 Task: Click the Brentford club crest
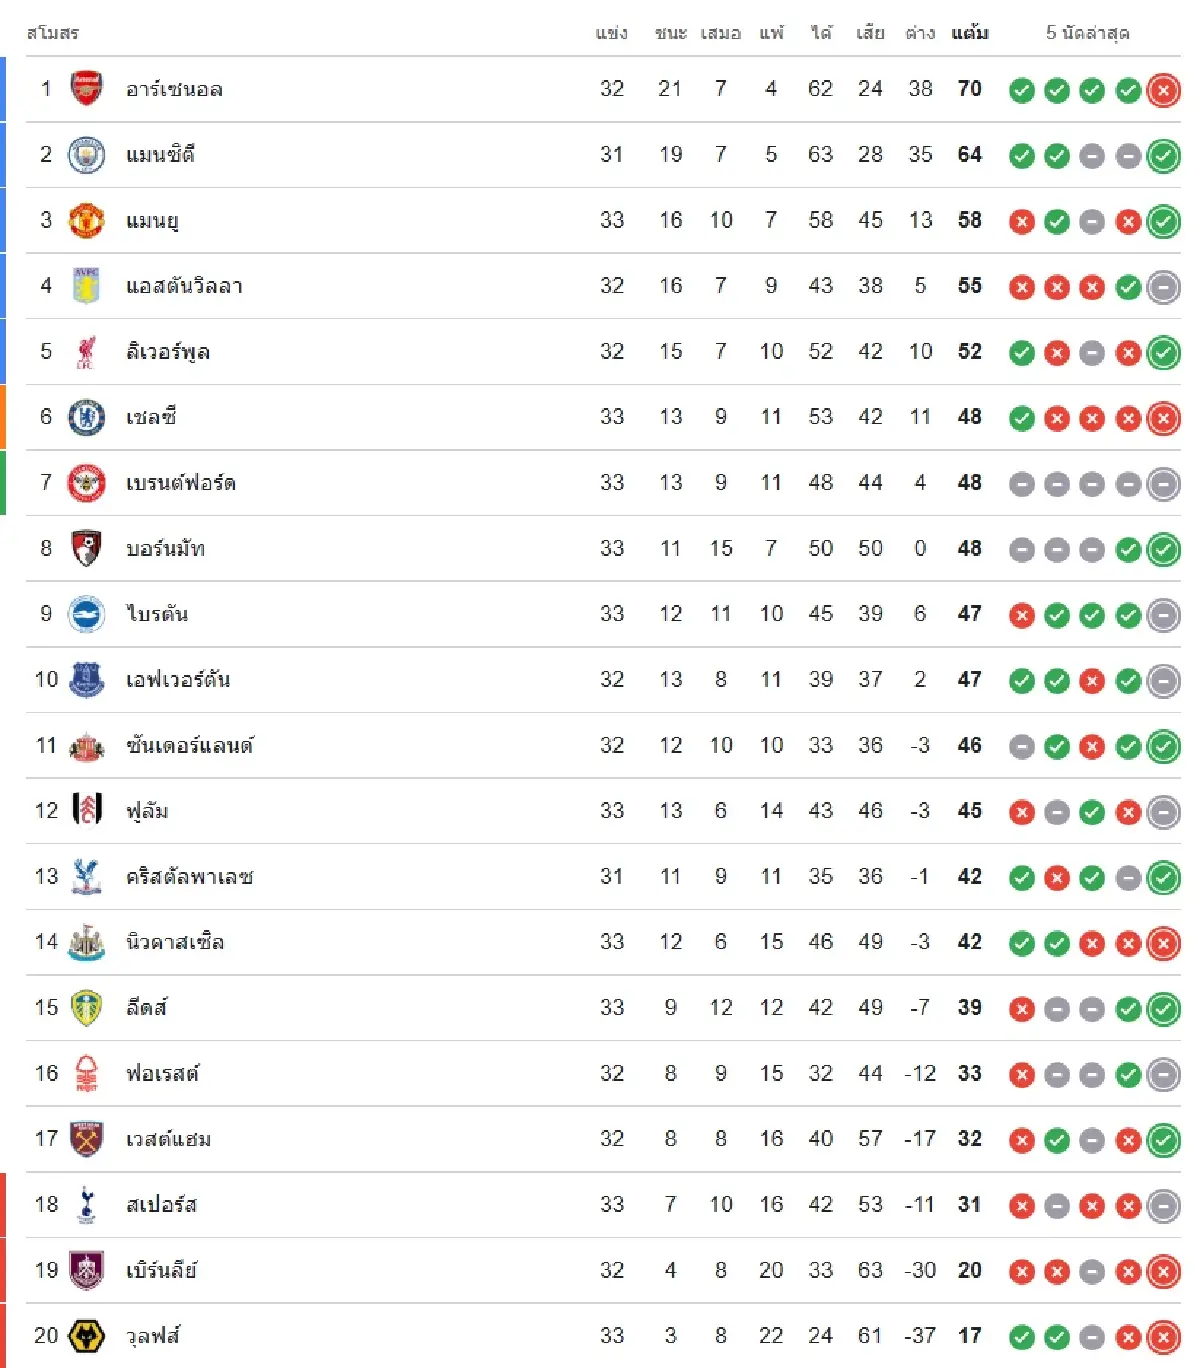pyautogui.click(x=86, y=483)
